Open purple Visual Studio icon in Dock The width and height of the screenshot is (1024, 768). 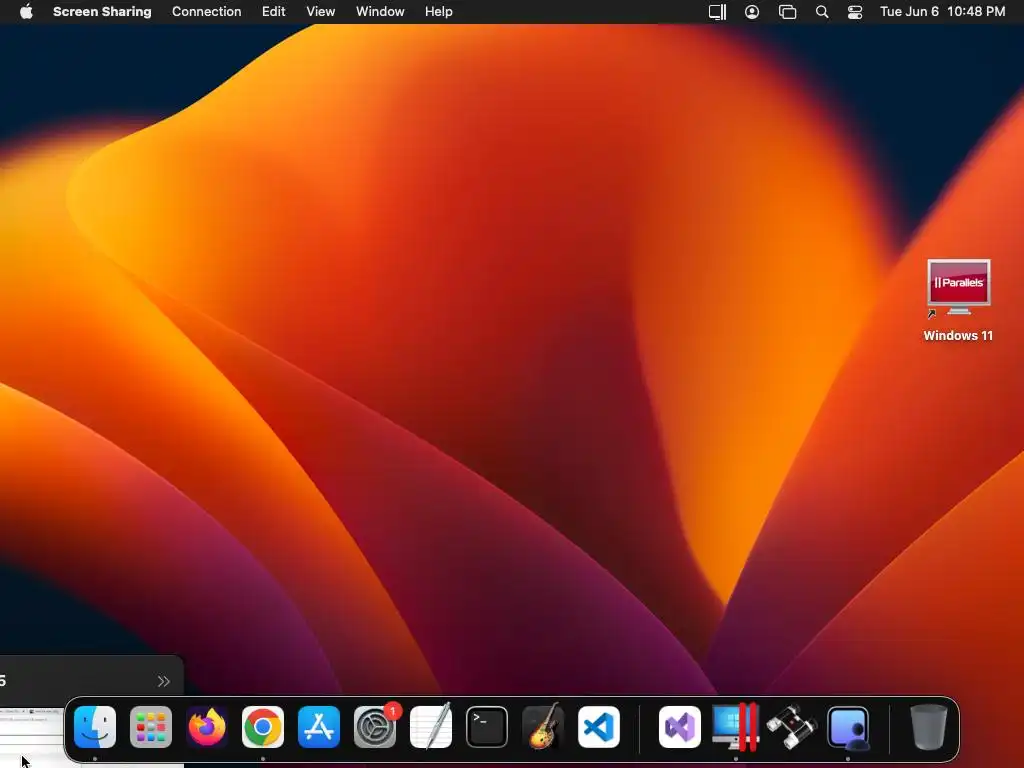(680, 727)
